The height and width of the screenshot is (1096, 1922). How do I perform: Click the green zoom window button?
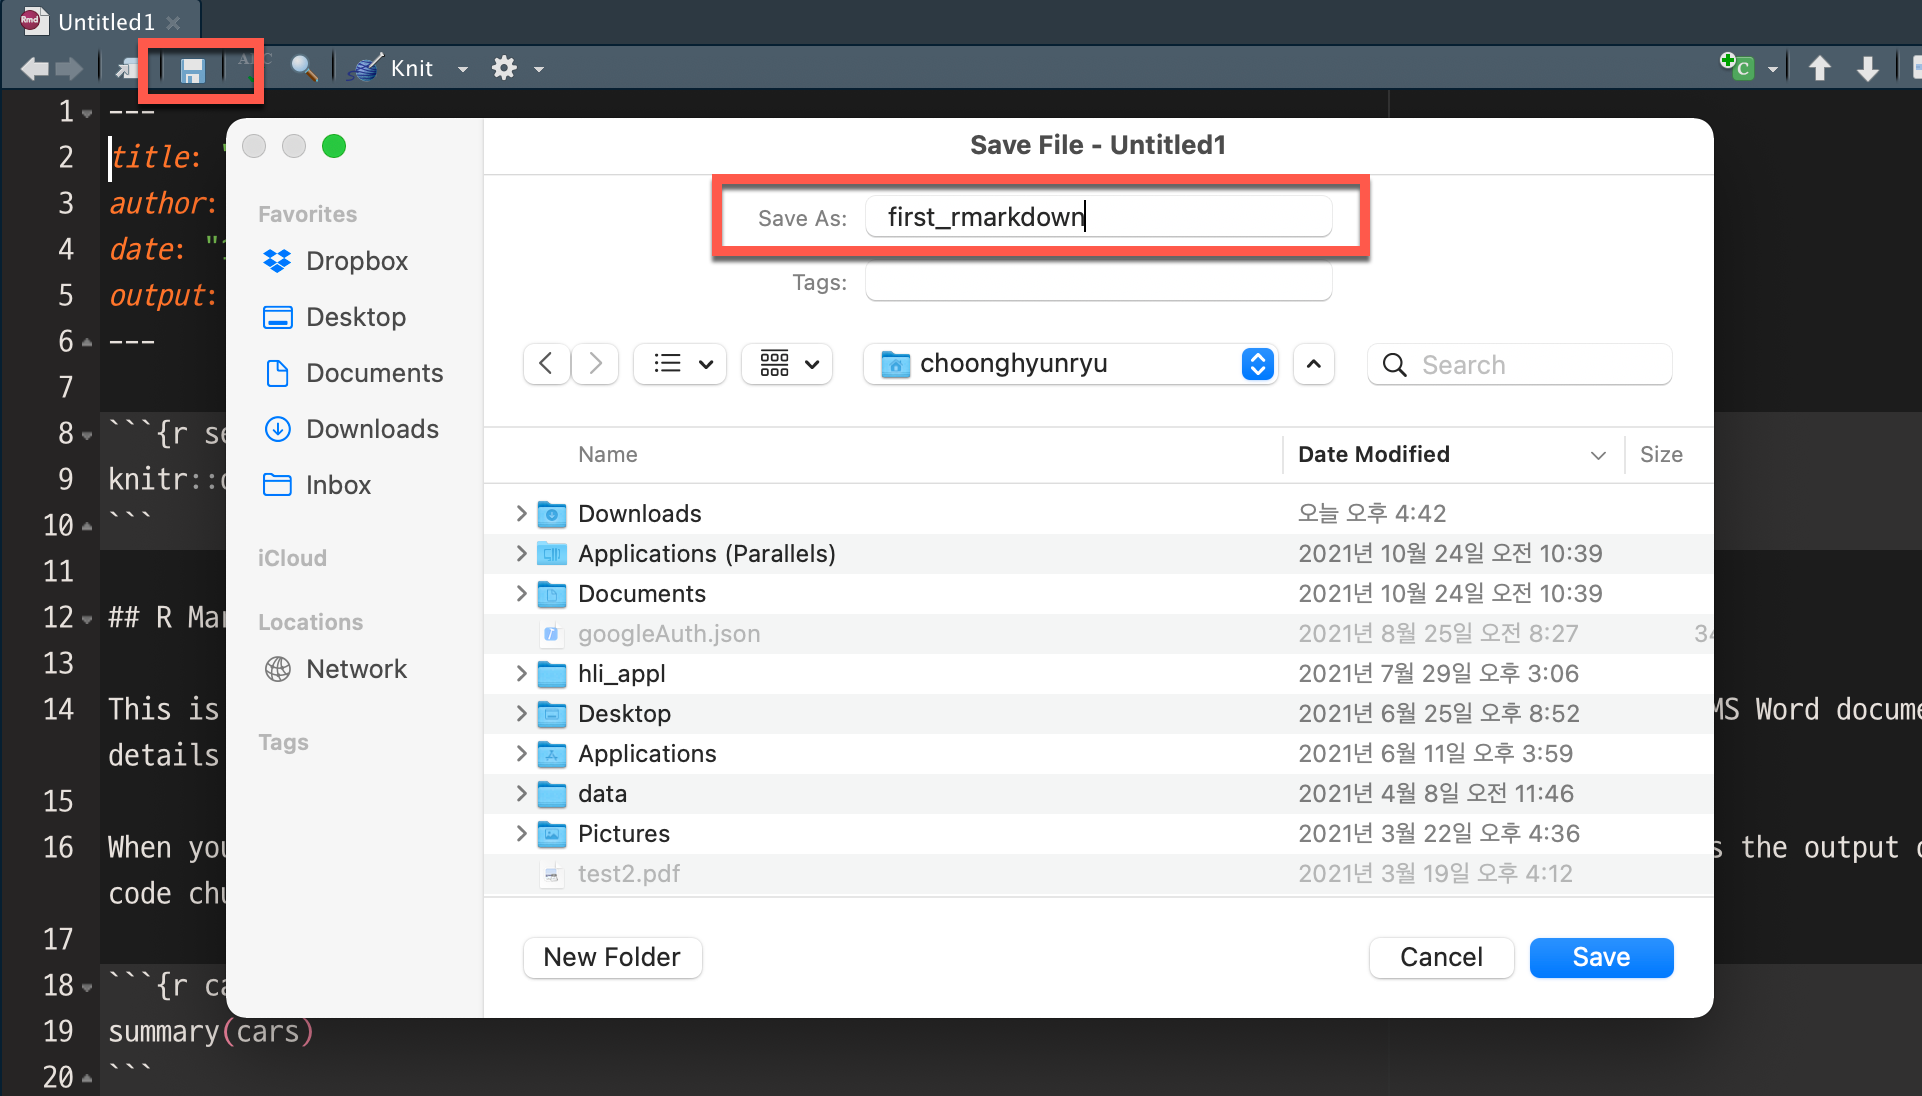(334, 147)
